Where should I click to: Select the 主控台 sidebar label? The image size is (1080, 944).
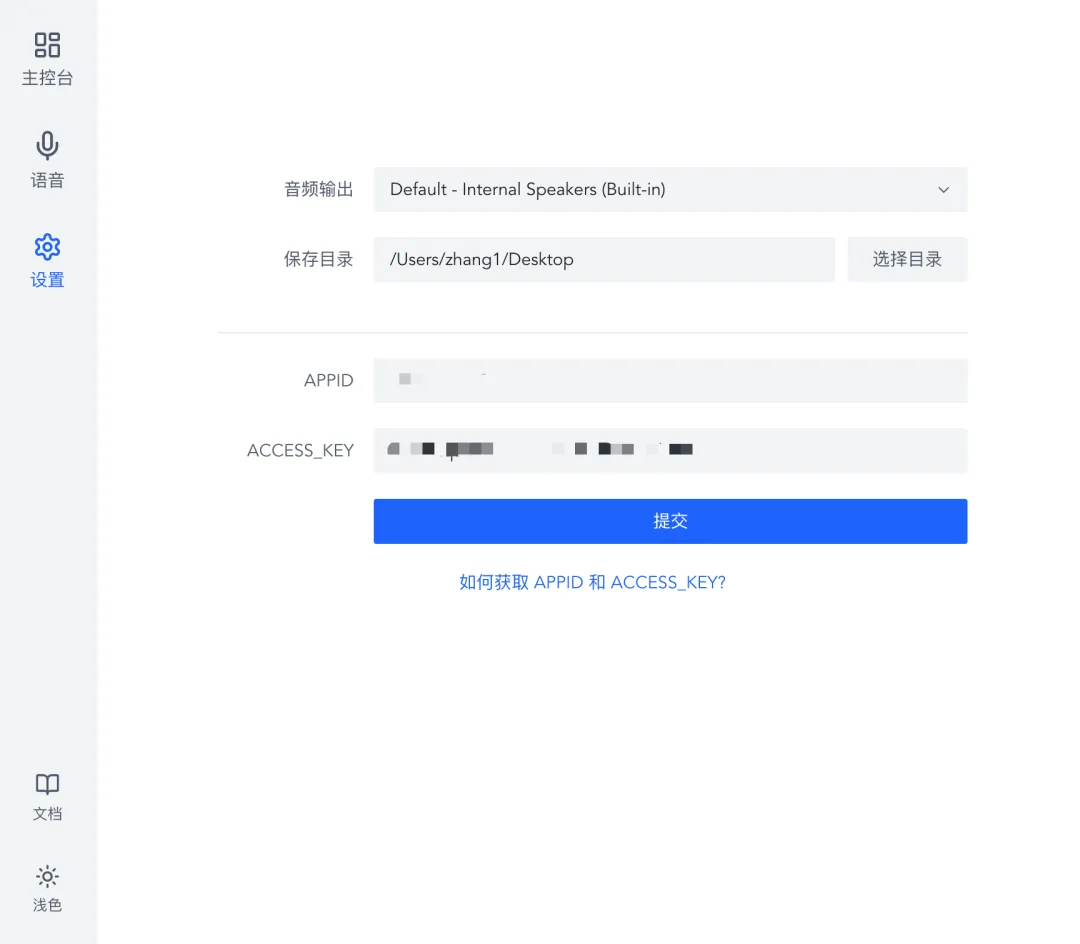point(47,78)
